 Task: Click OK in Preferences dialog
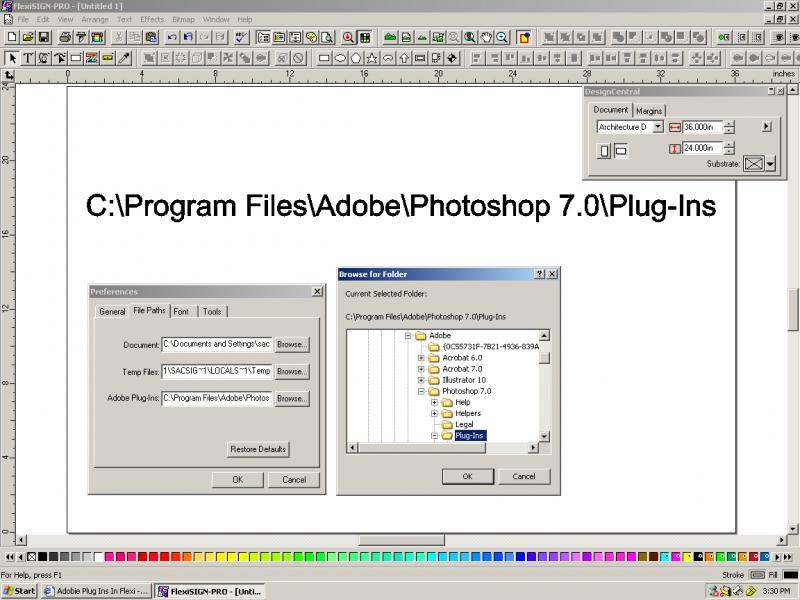(x=238, y=480)
